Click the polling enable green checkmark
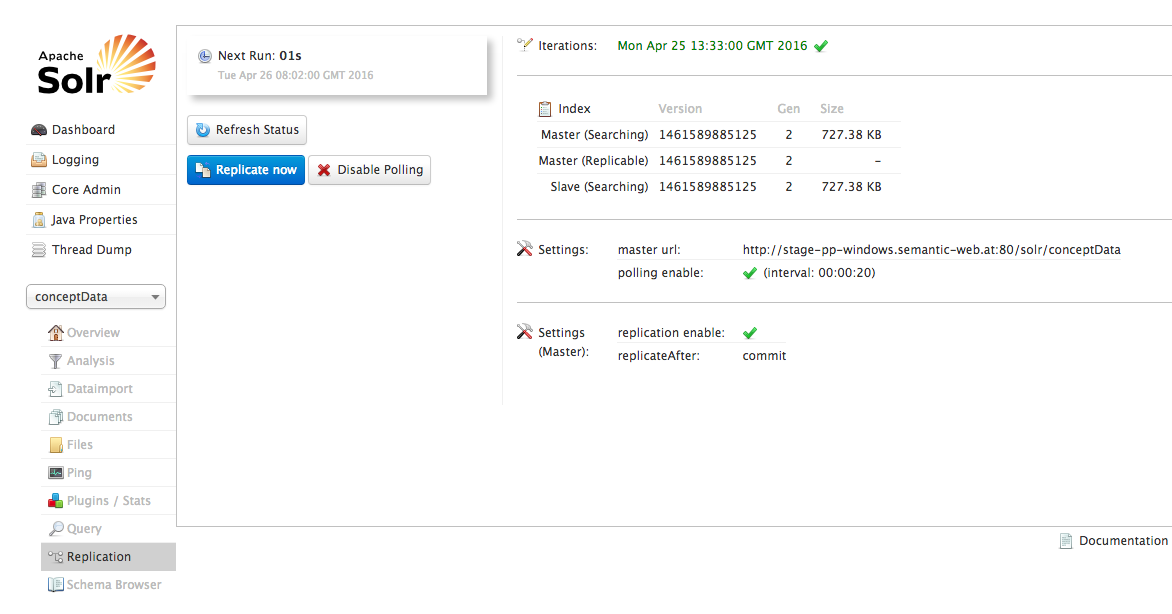Screen dimensions: 1172x614 tap(750, 274)
